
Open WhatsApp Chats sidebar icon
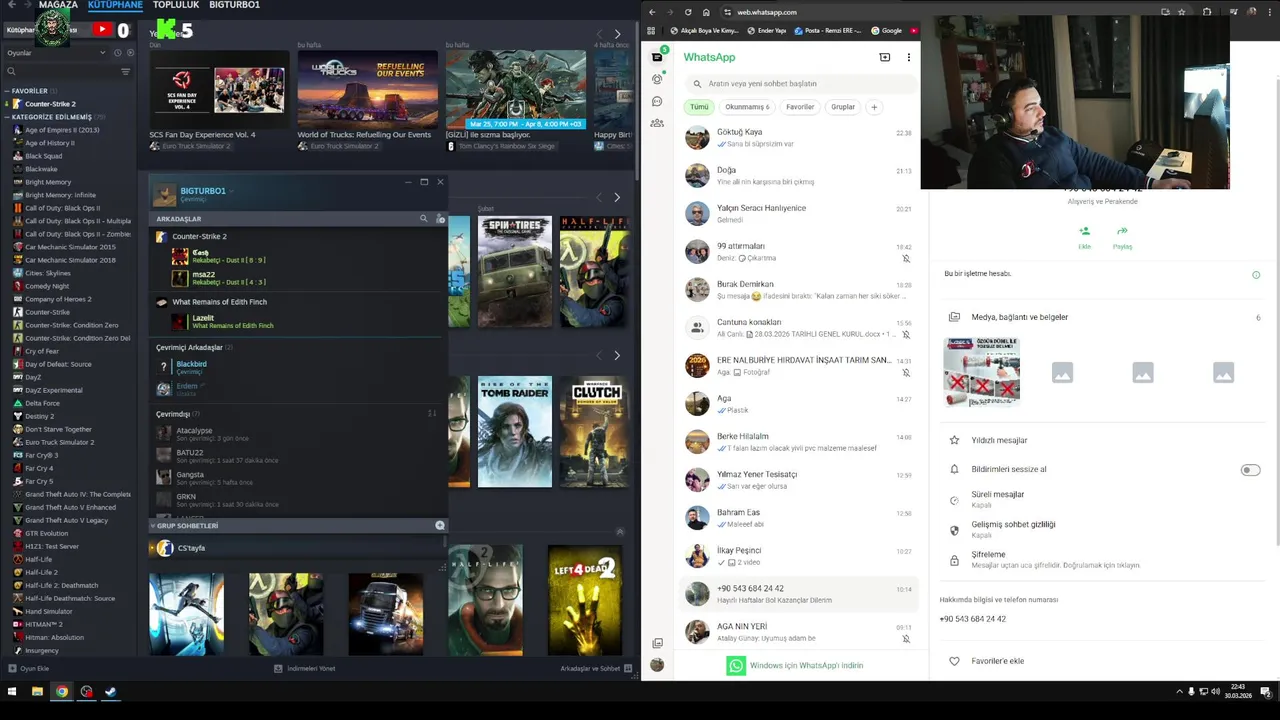(657, 57)
